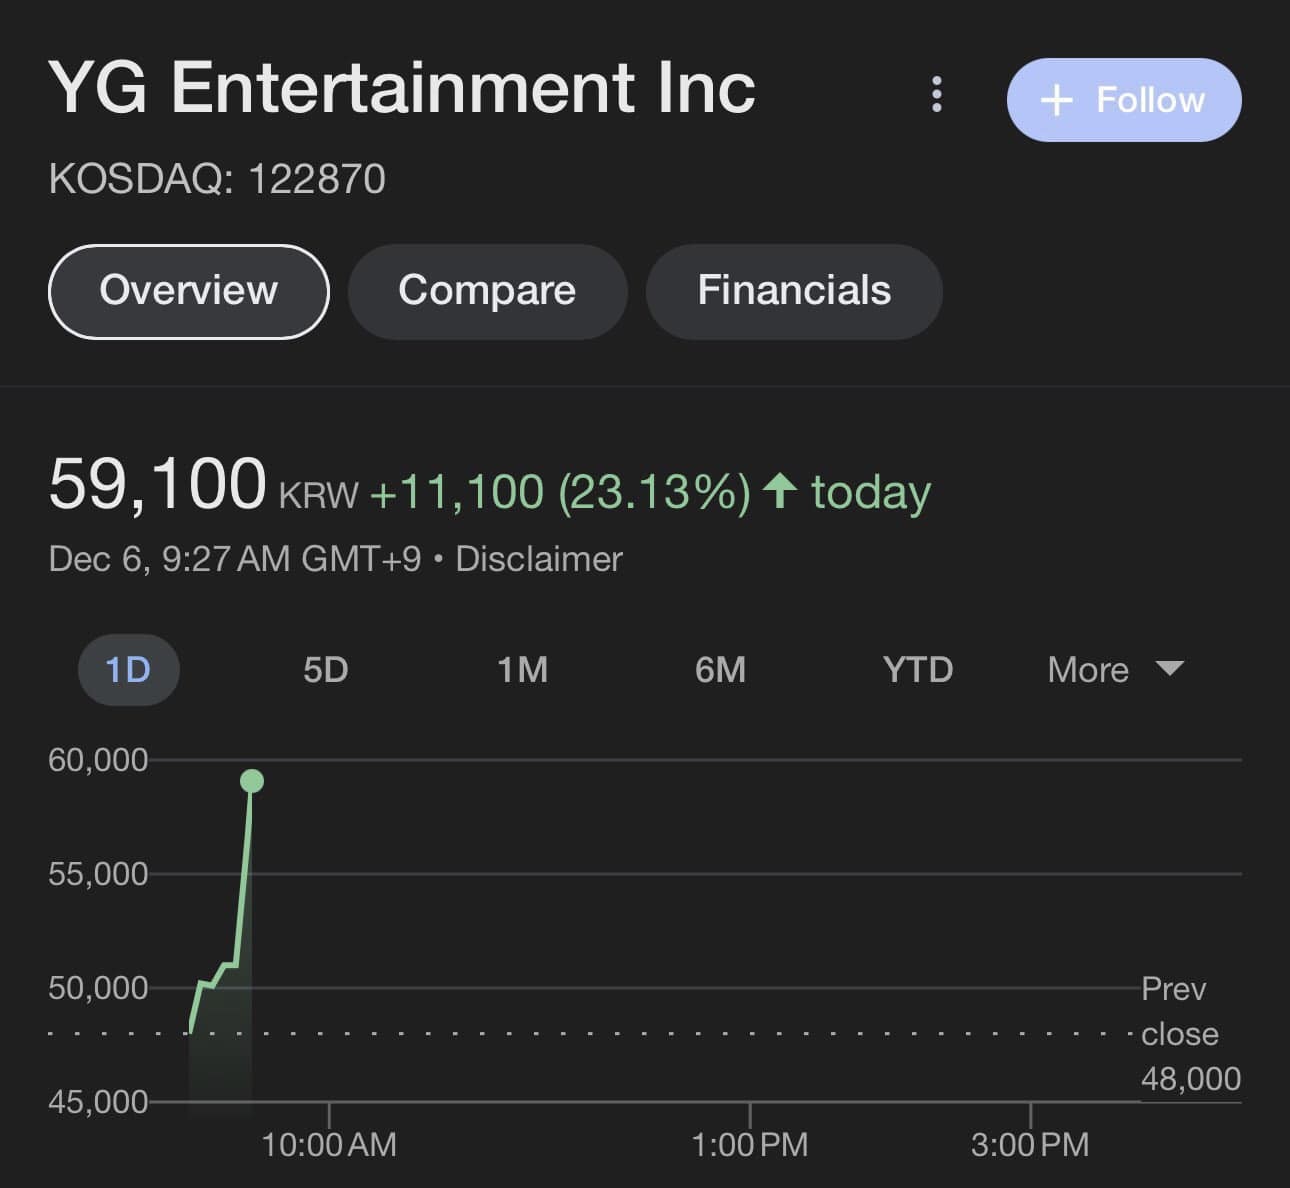Click the 1:00 PM axis tick
Viewport: 1290px width, 1188px height.
pyautogui.click(x=749, y=1144)
